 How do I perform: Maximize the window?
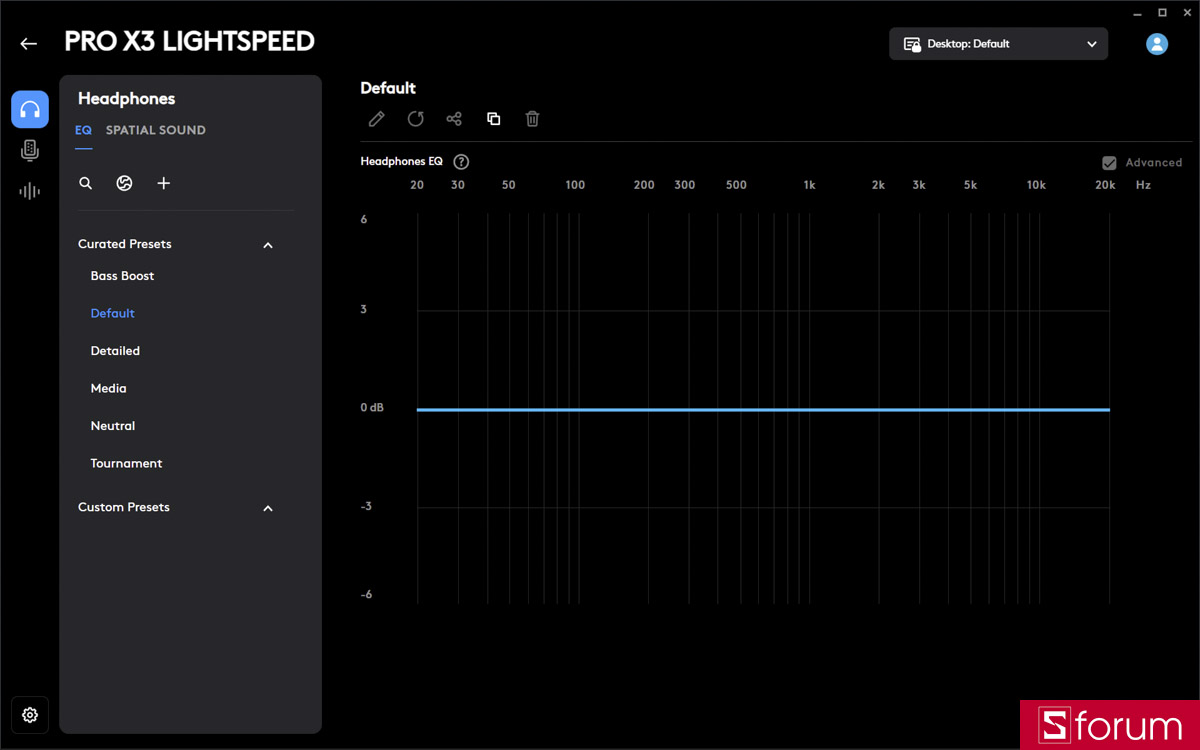point(1162,12)
